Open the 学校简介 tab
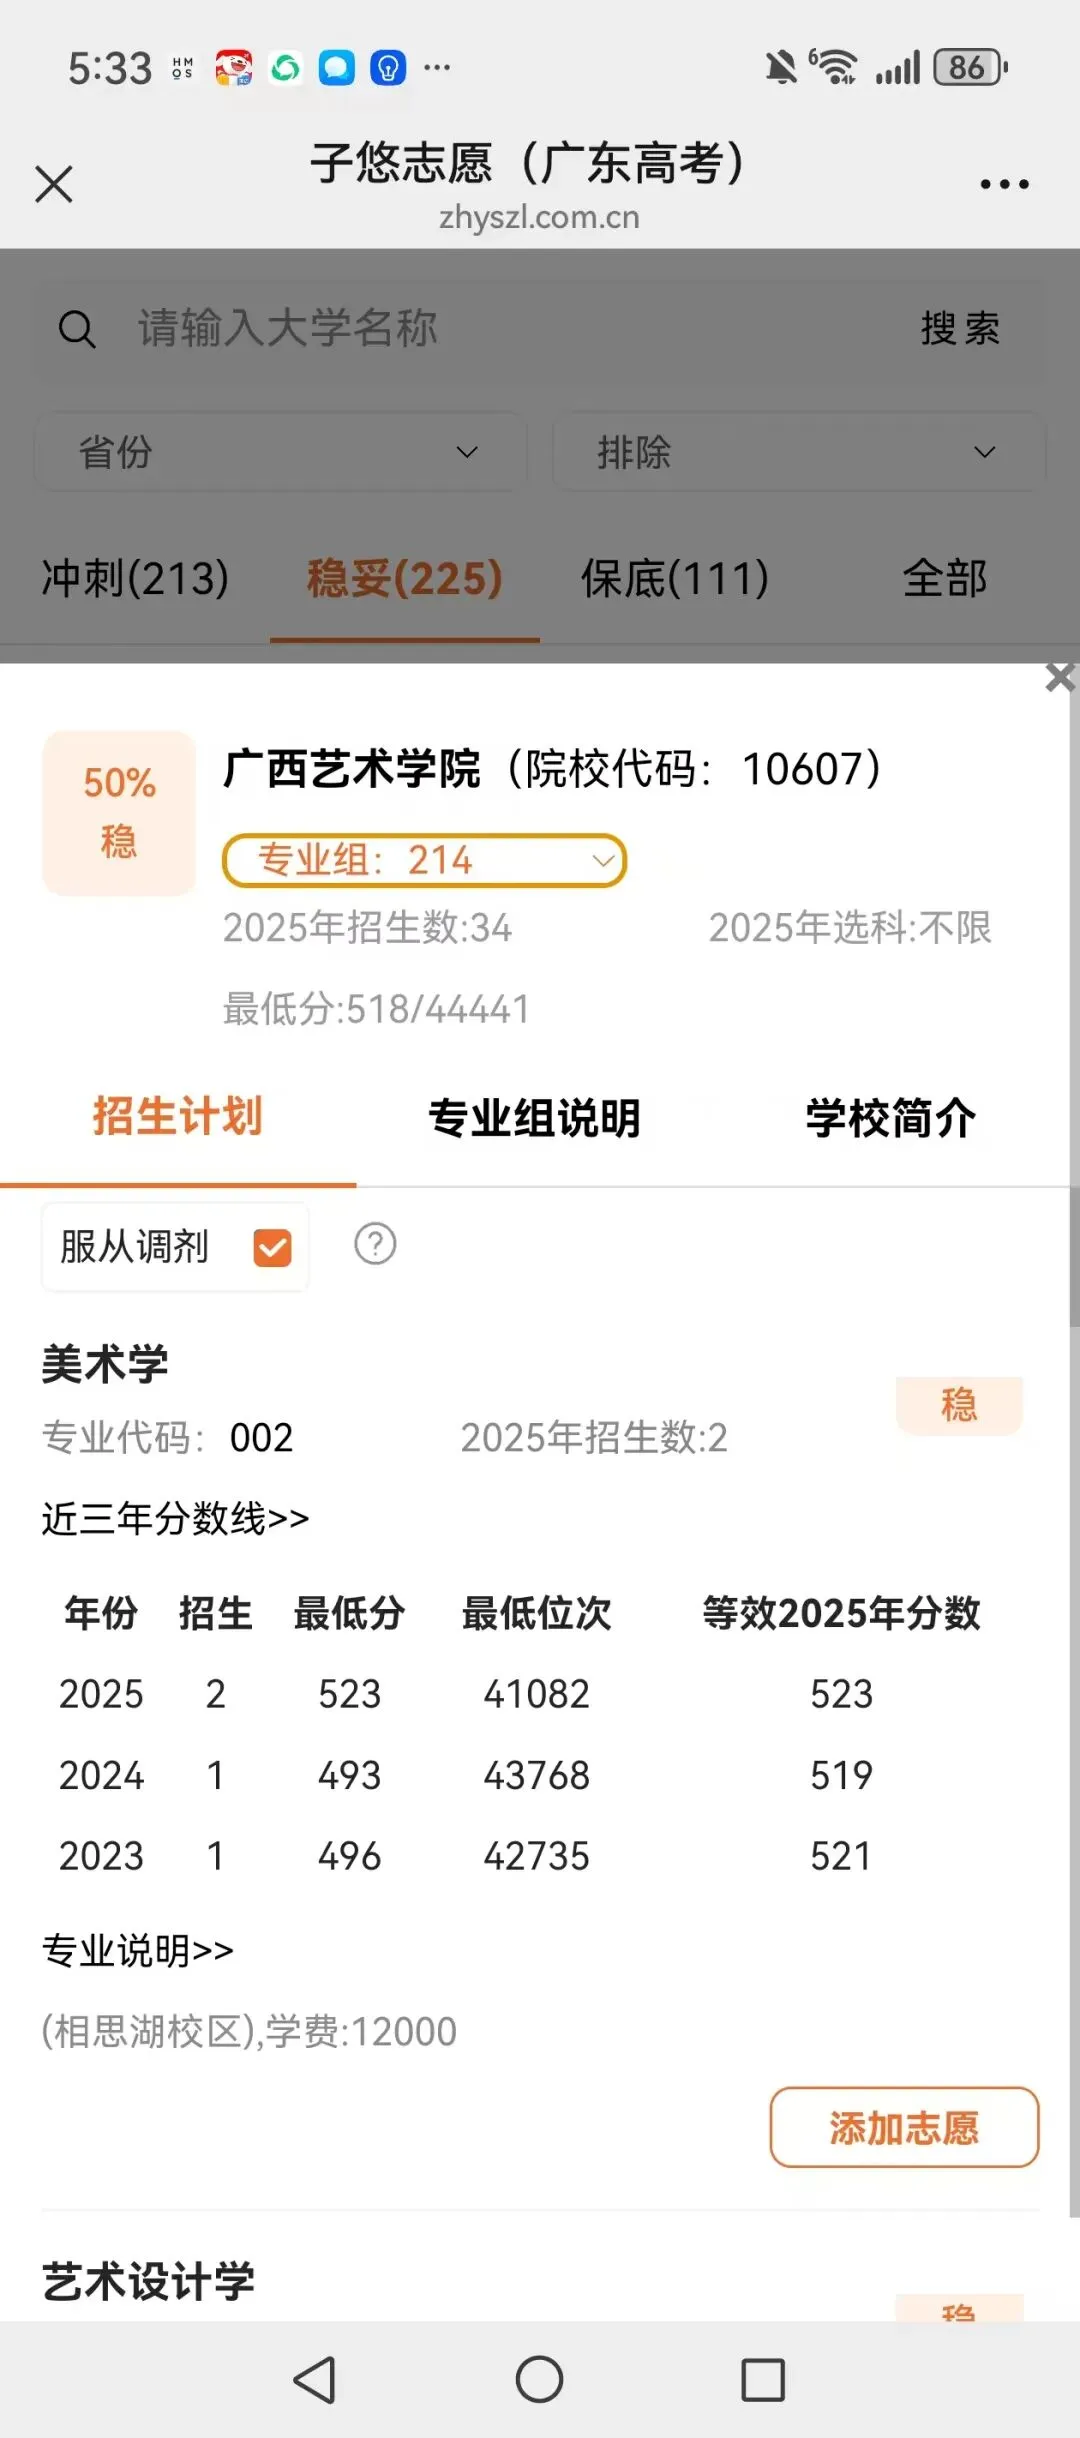Image resolution: width=1080 pixels, height=2438 pixels. coord(890,1118)
